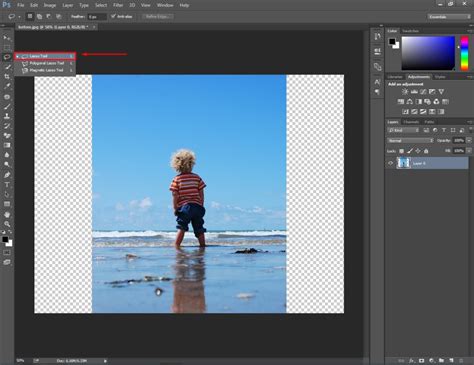The height and width of the screenshot is (365, 474).
Task: Select the Lasso Tool from flyout
Action: click(x=45, y=56)
